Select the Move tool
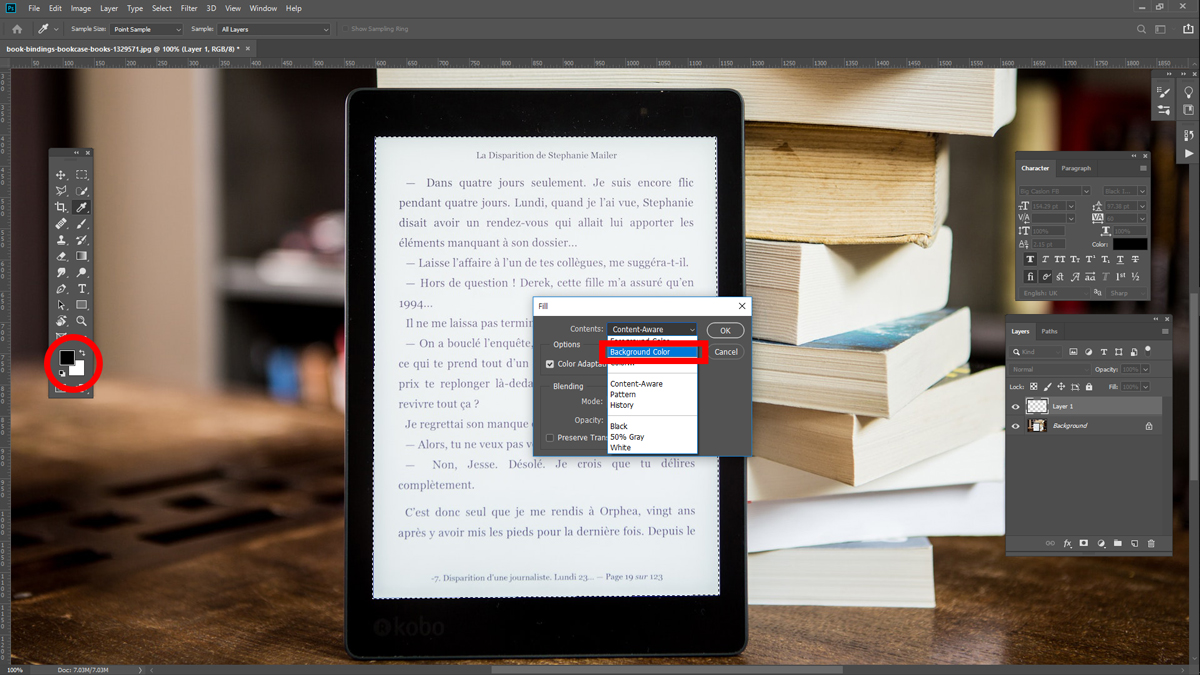Screen dimensions: 1200x675 click(x=61, y=175)
